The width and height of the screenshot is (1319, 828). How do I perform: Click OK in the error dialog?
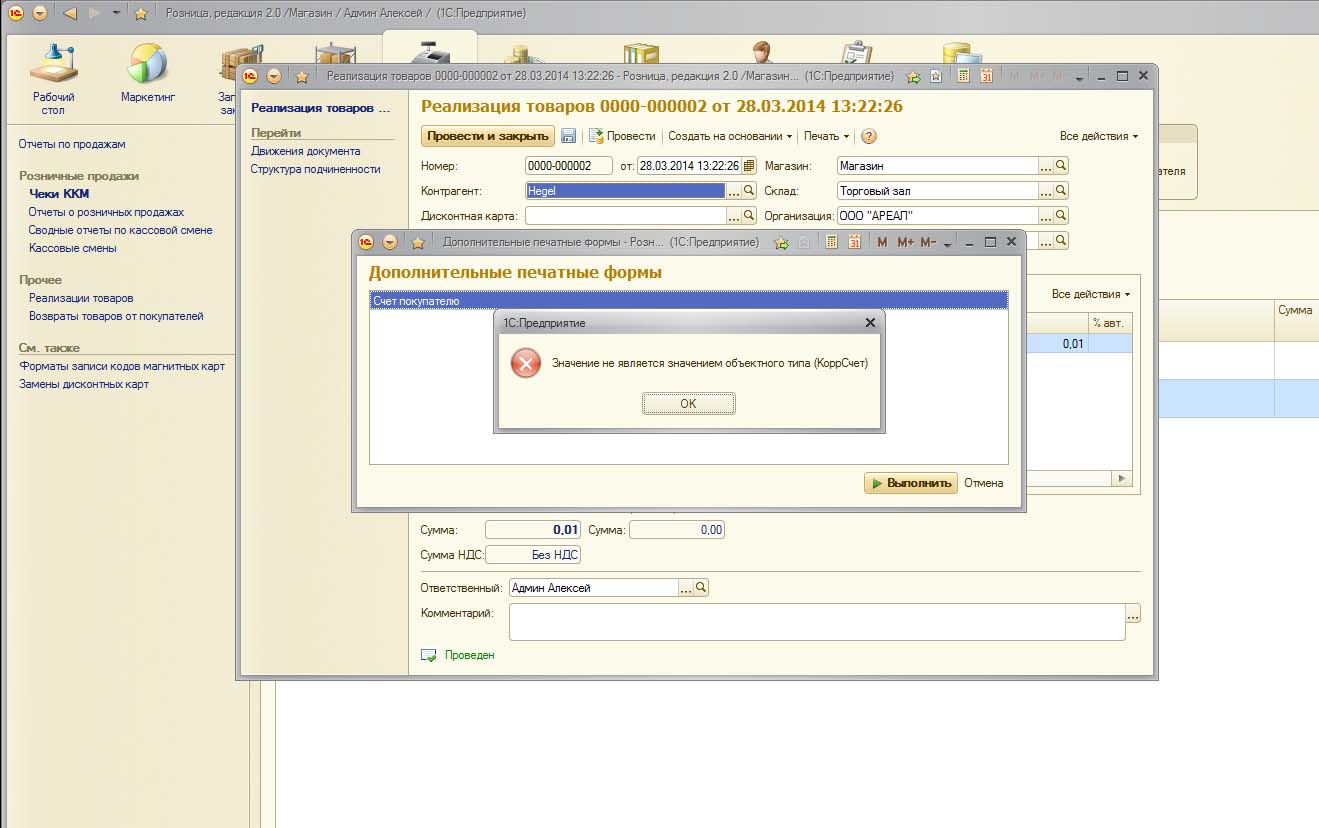coord(688,403)
